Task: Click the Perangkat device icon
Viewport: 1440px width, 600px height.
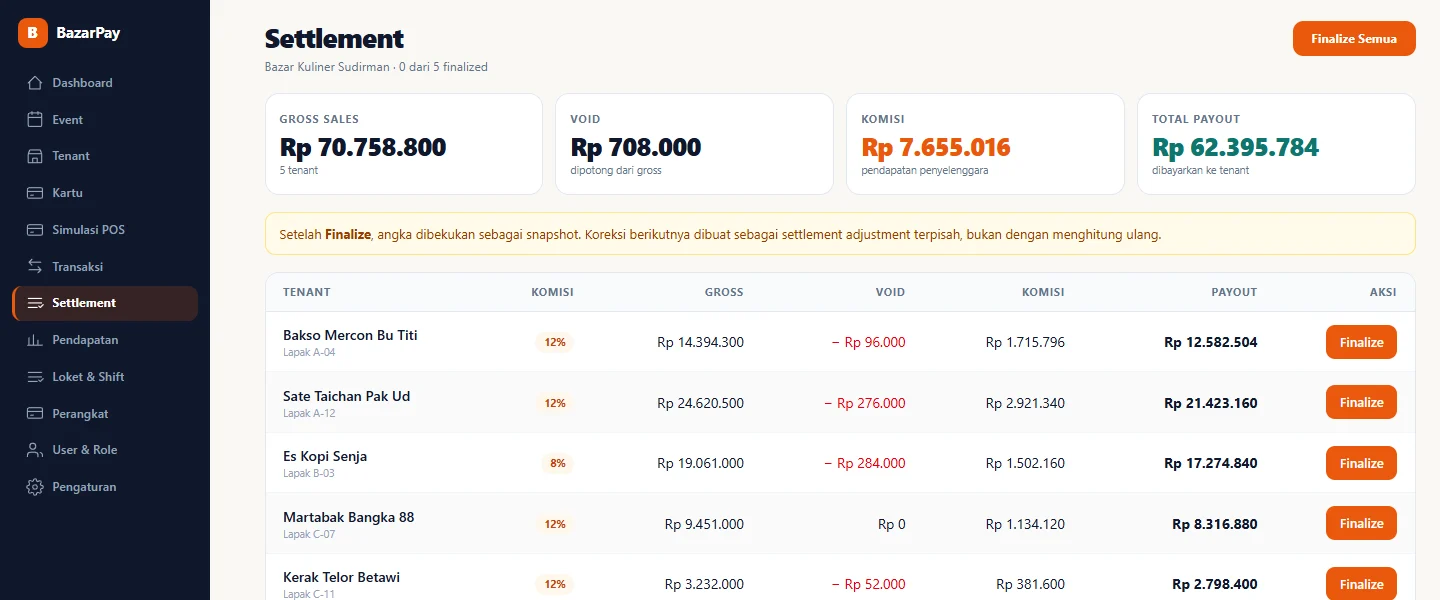Action: [35, 414]
